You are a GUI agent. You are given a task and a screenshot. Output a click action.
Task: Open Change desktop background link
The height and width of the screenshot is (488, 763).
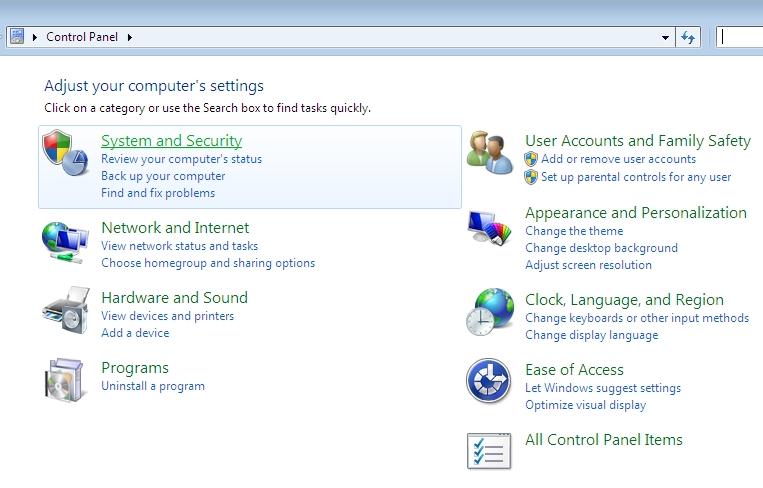[601, 248]
